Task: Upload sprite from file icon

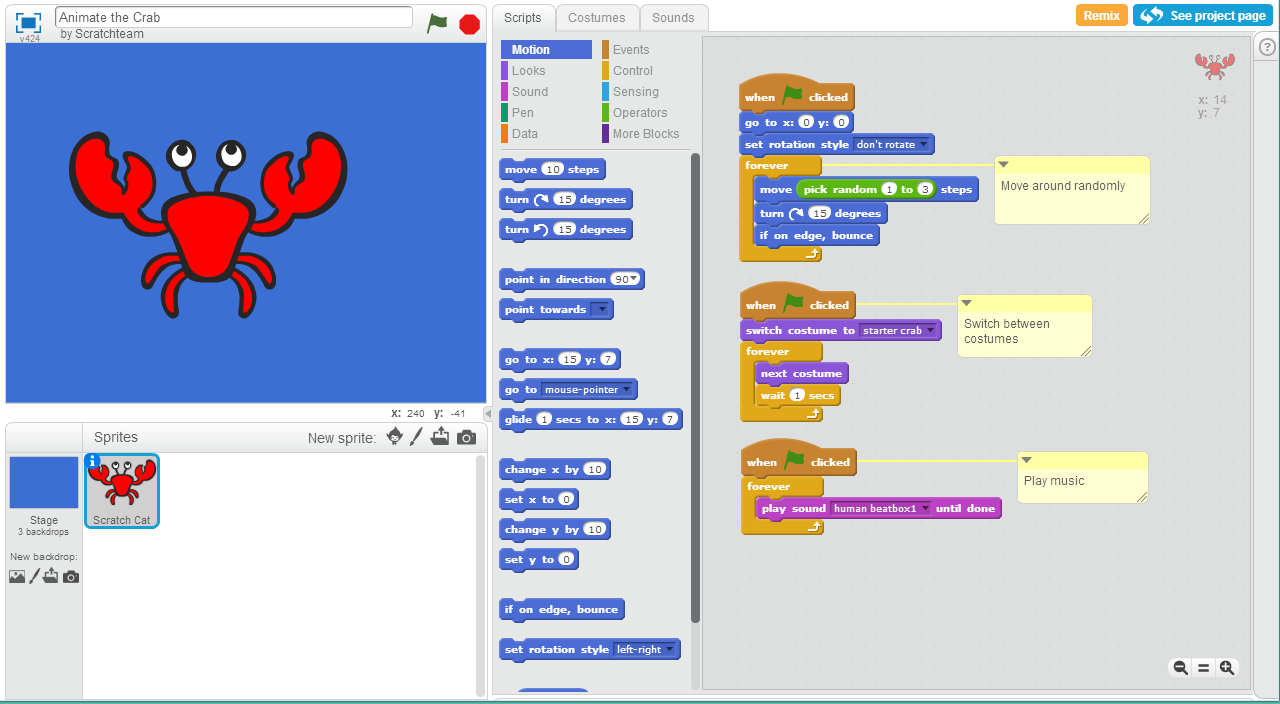Action: (x=440, y=437)
